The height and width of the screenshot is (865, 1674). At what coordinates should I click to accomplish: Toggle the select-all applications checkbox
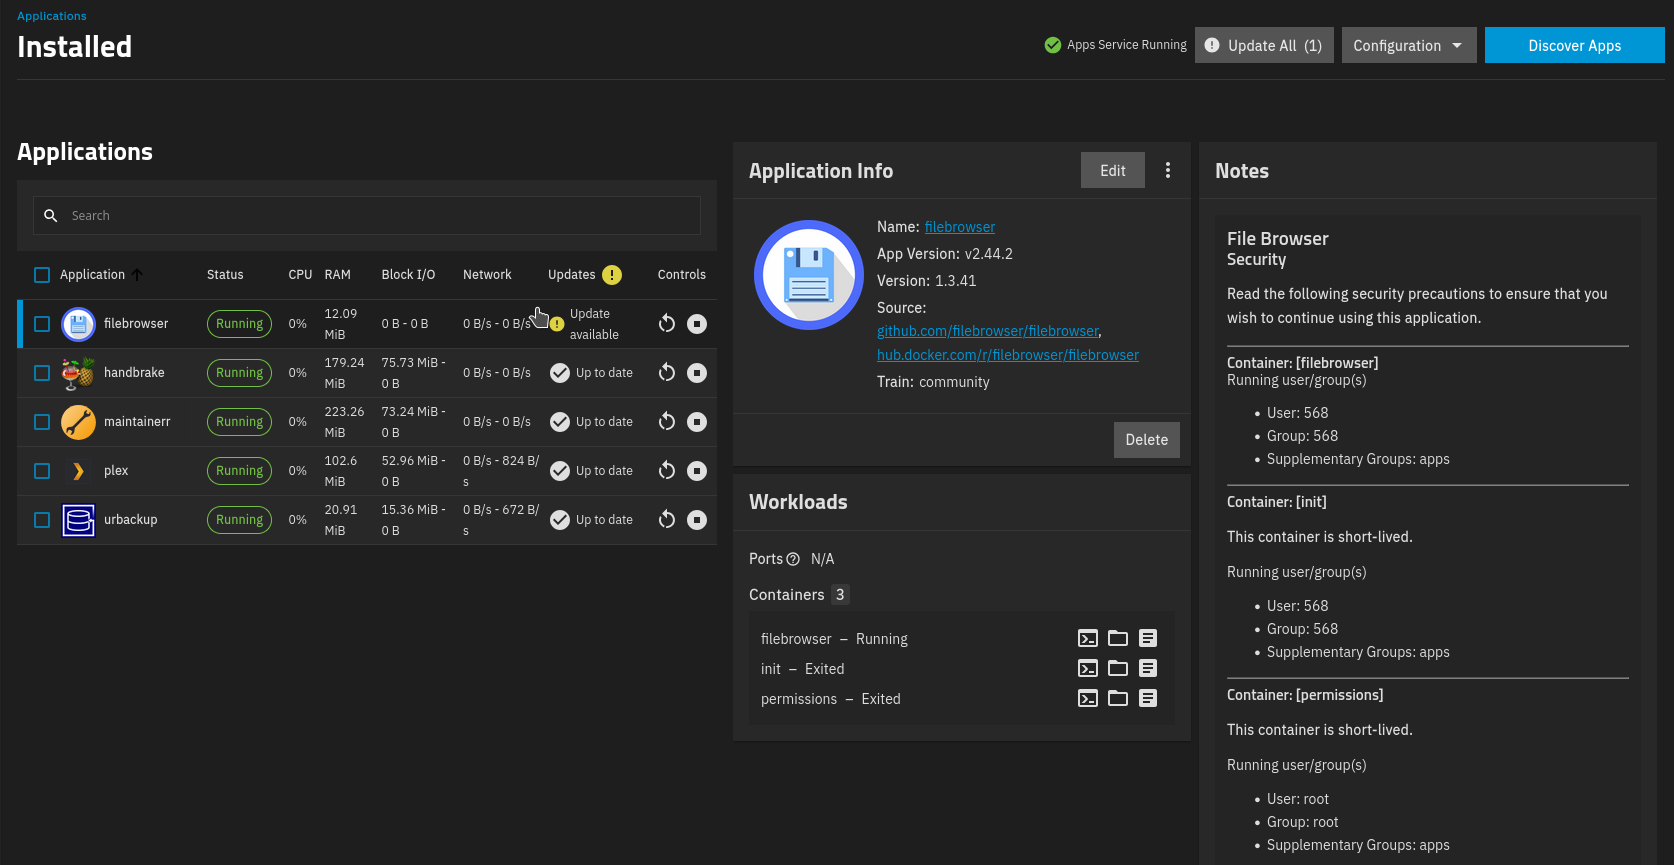coord(42,275)
